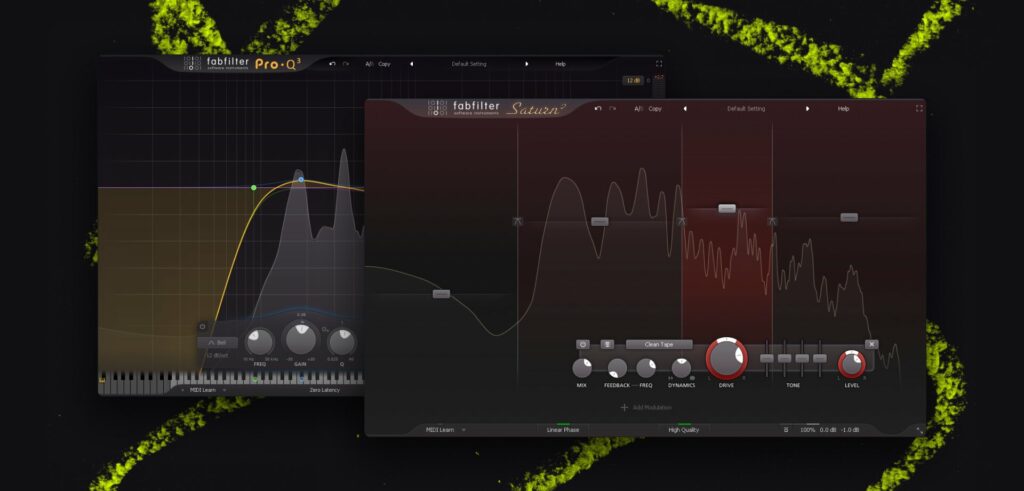Click the second band level handle
The height and width of the screenshot is (491, 1024).
point(600,221)
